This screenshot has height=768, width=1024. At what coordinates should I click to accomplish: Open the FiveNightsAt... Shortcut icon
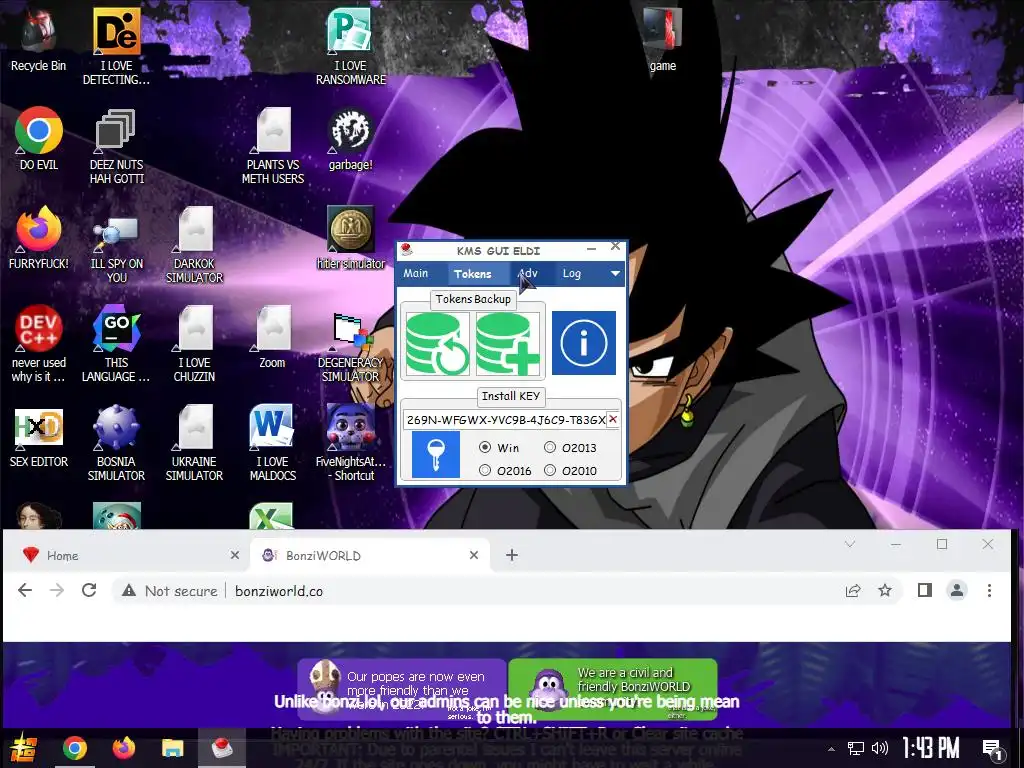click(x=351, y=443)
